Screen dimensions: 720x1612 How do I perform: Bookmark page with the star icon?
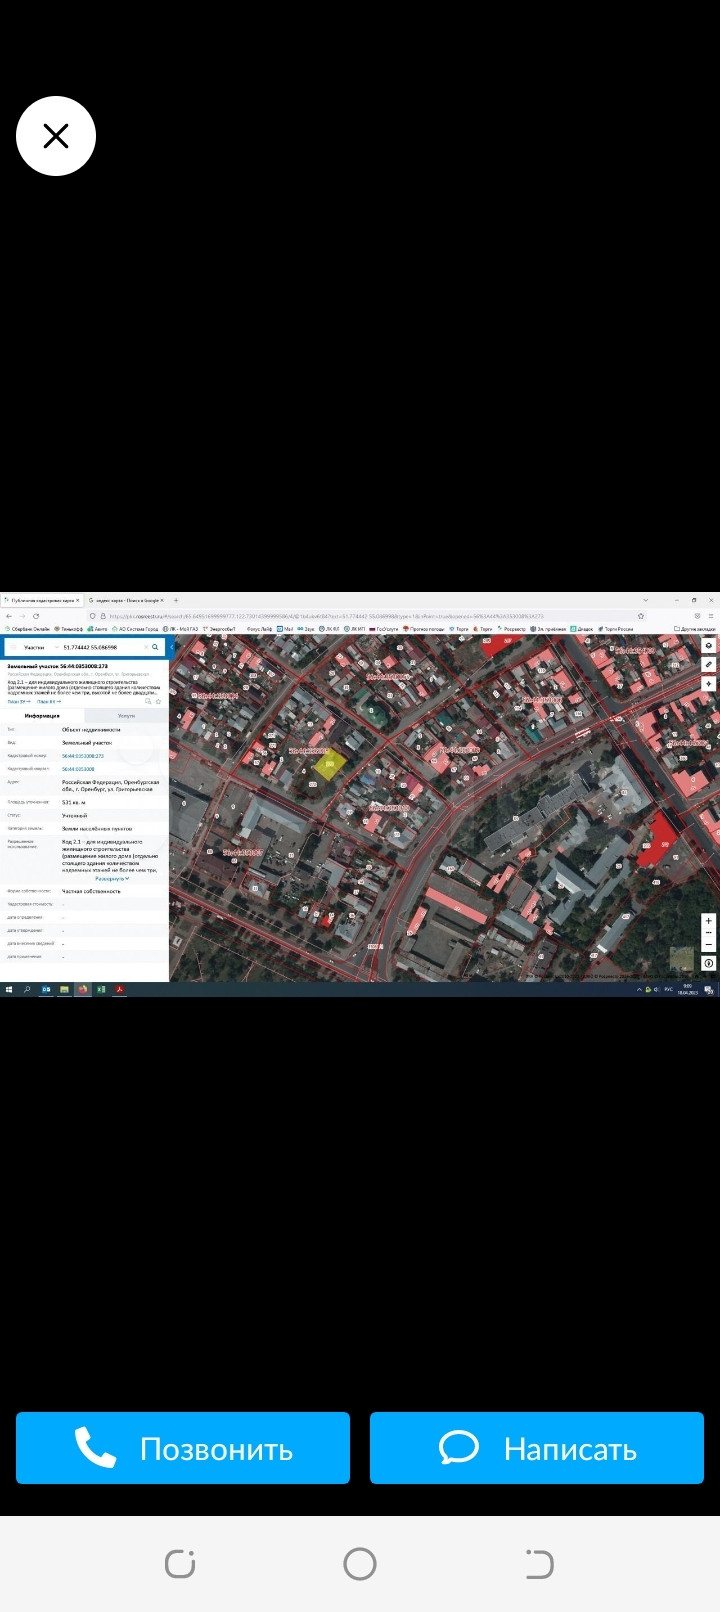(x=641, y=616)
